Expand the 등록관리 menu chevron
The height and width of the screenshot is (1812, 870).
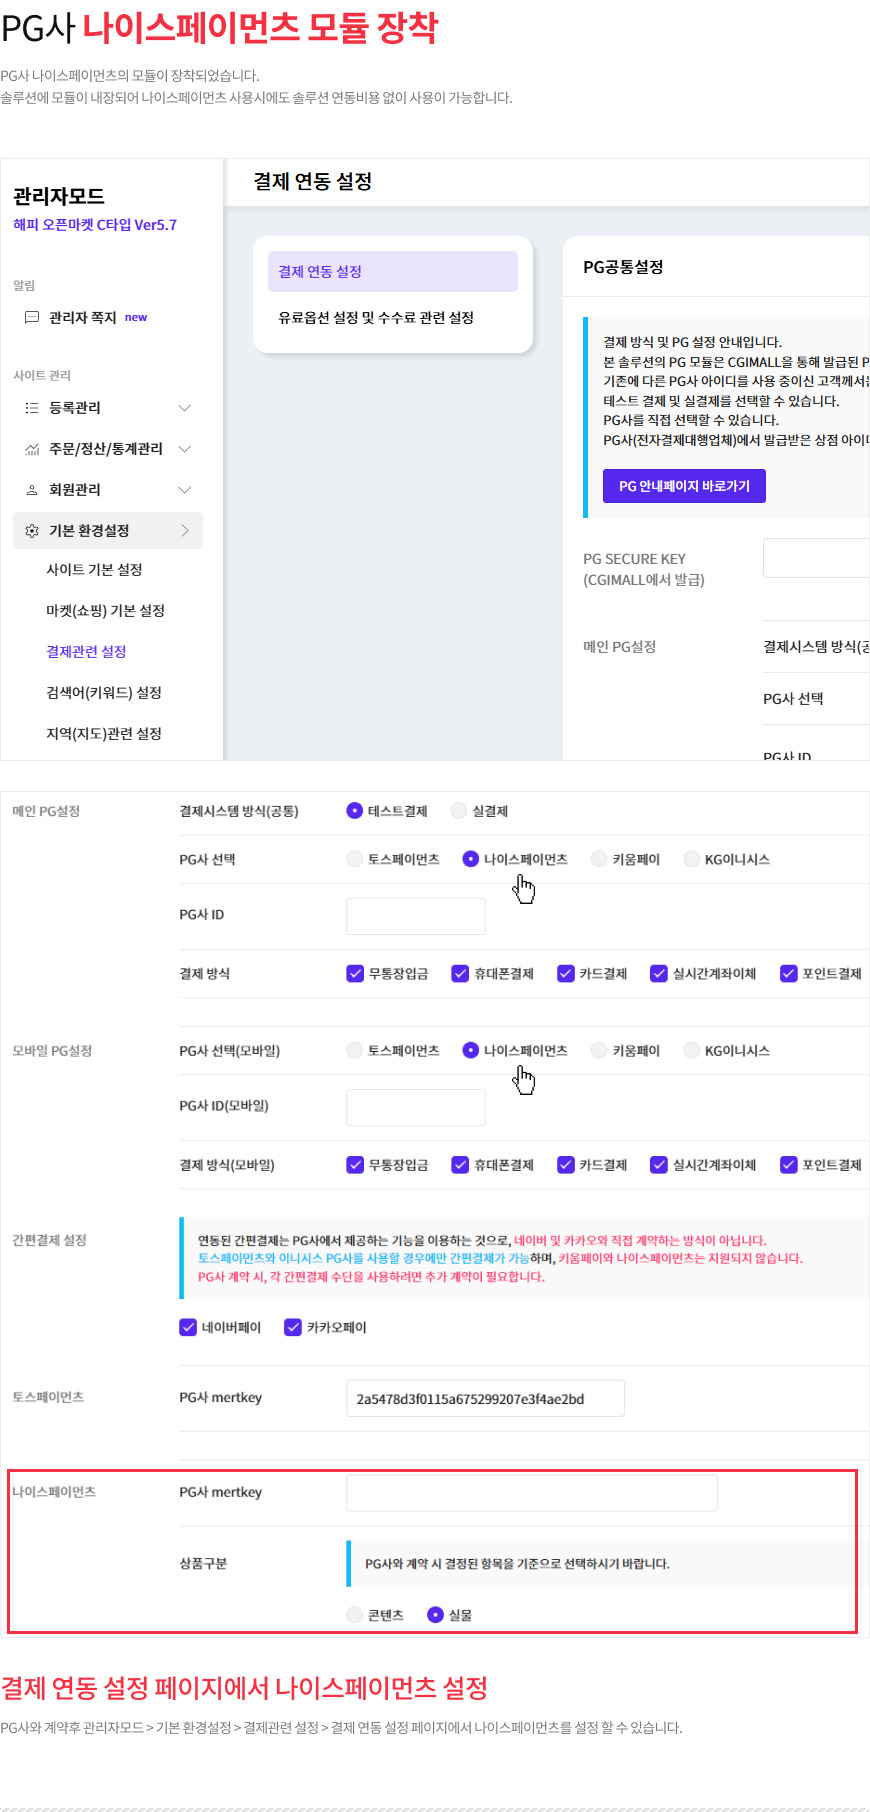coord(184,408)
